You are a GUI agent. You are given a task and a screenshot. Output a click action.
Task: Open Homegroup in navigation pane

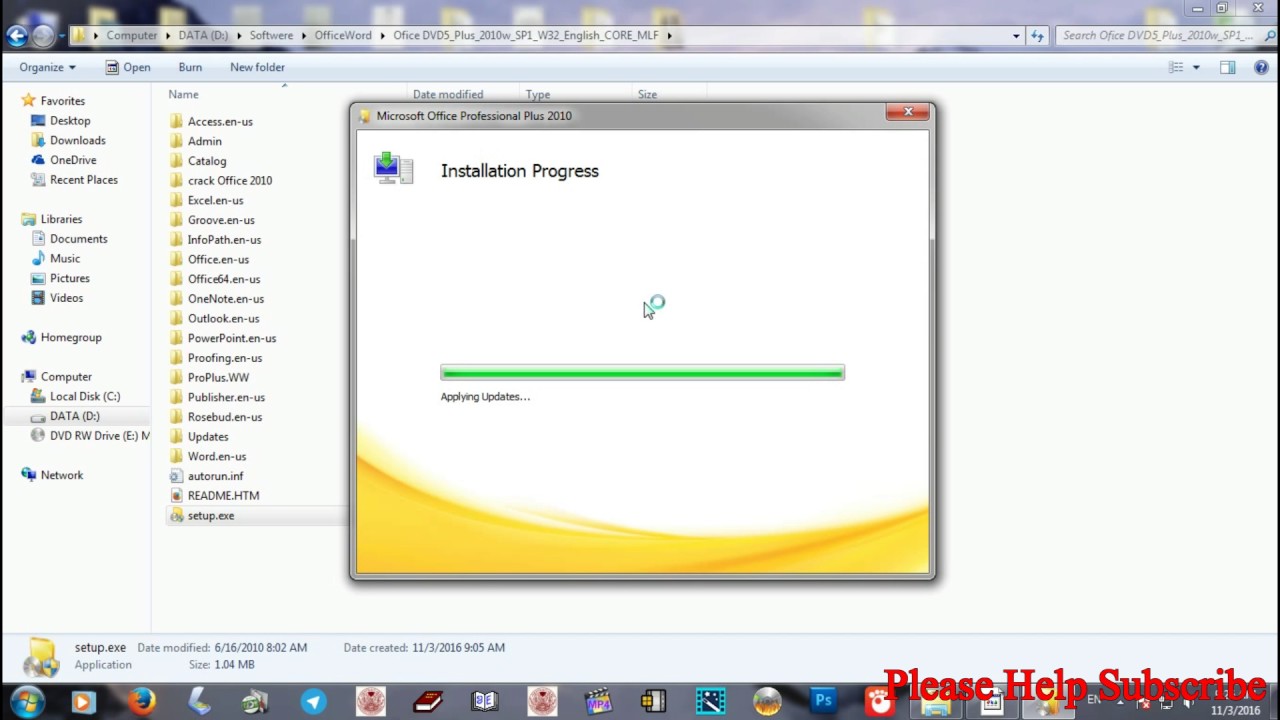click(71, 338)
